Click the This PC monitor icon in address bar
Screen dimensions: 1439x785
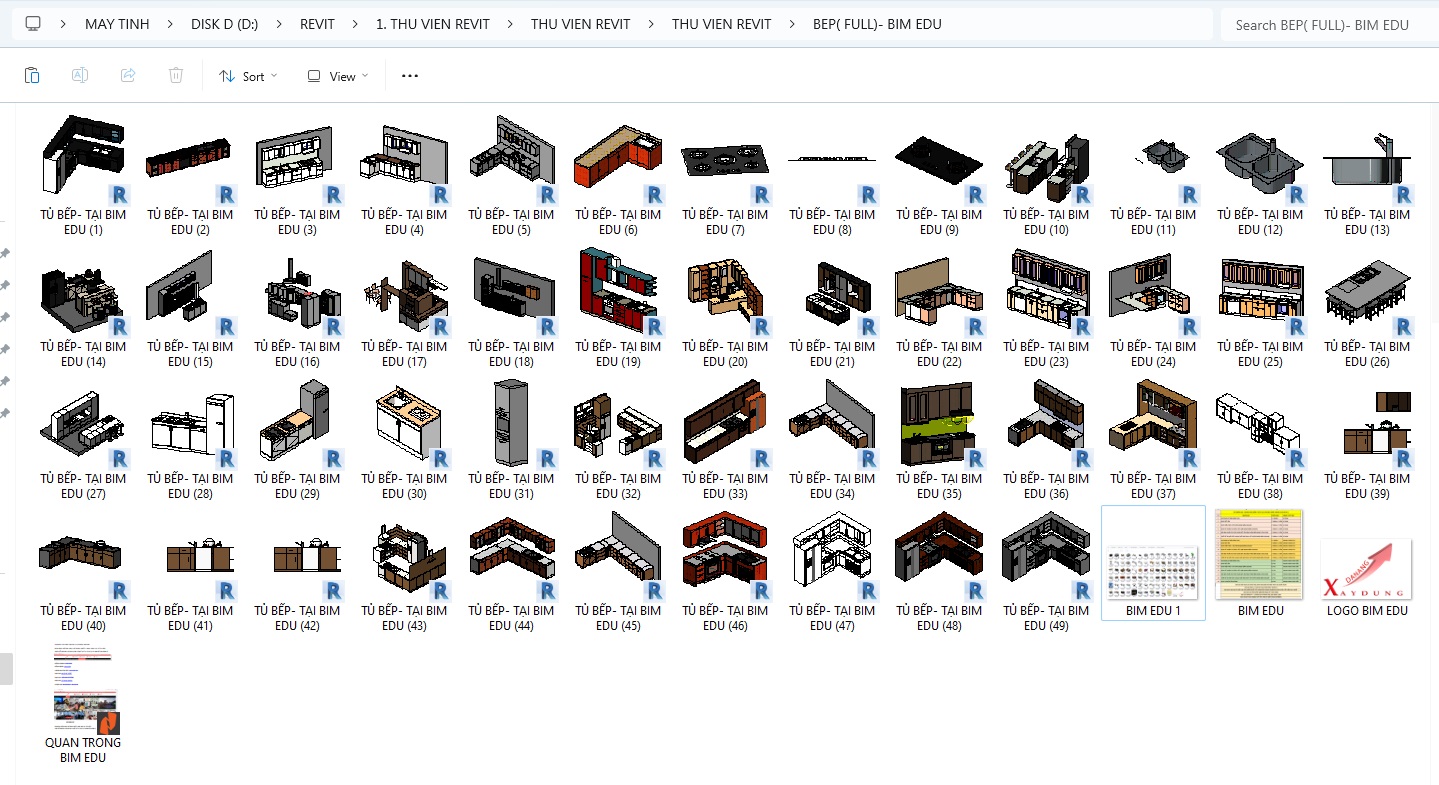coord(33,24)
